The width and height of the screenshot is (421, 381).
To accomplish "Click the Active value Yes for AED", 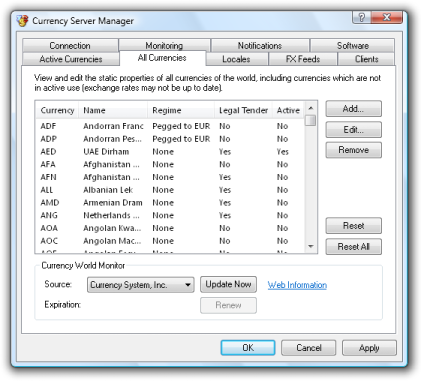I will click(x=282, y=152).
